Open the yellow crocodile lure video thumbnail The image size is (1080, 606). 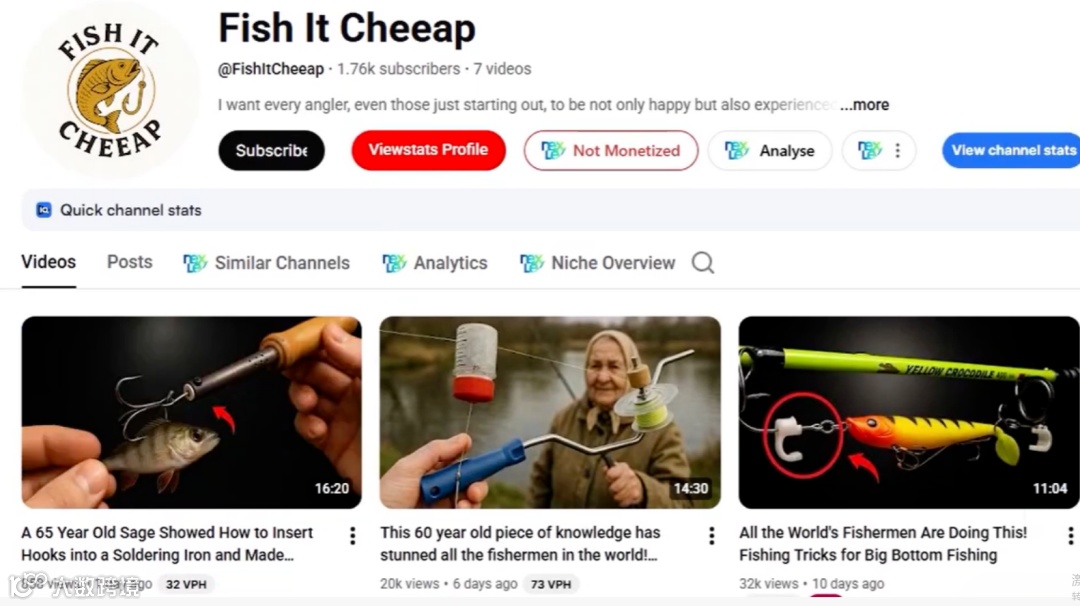click(908, 412)
